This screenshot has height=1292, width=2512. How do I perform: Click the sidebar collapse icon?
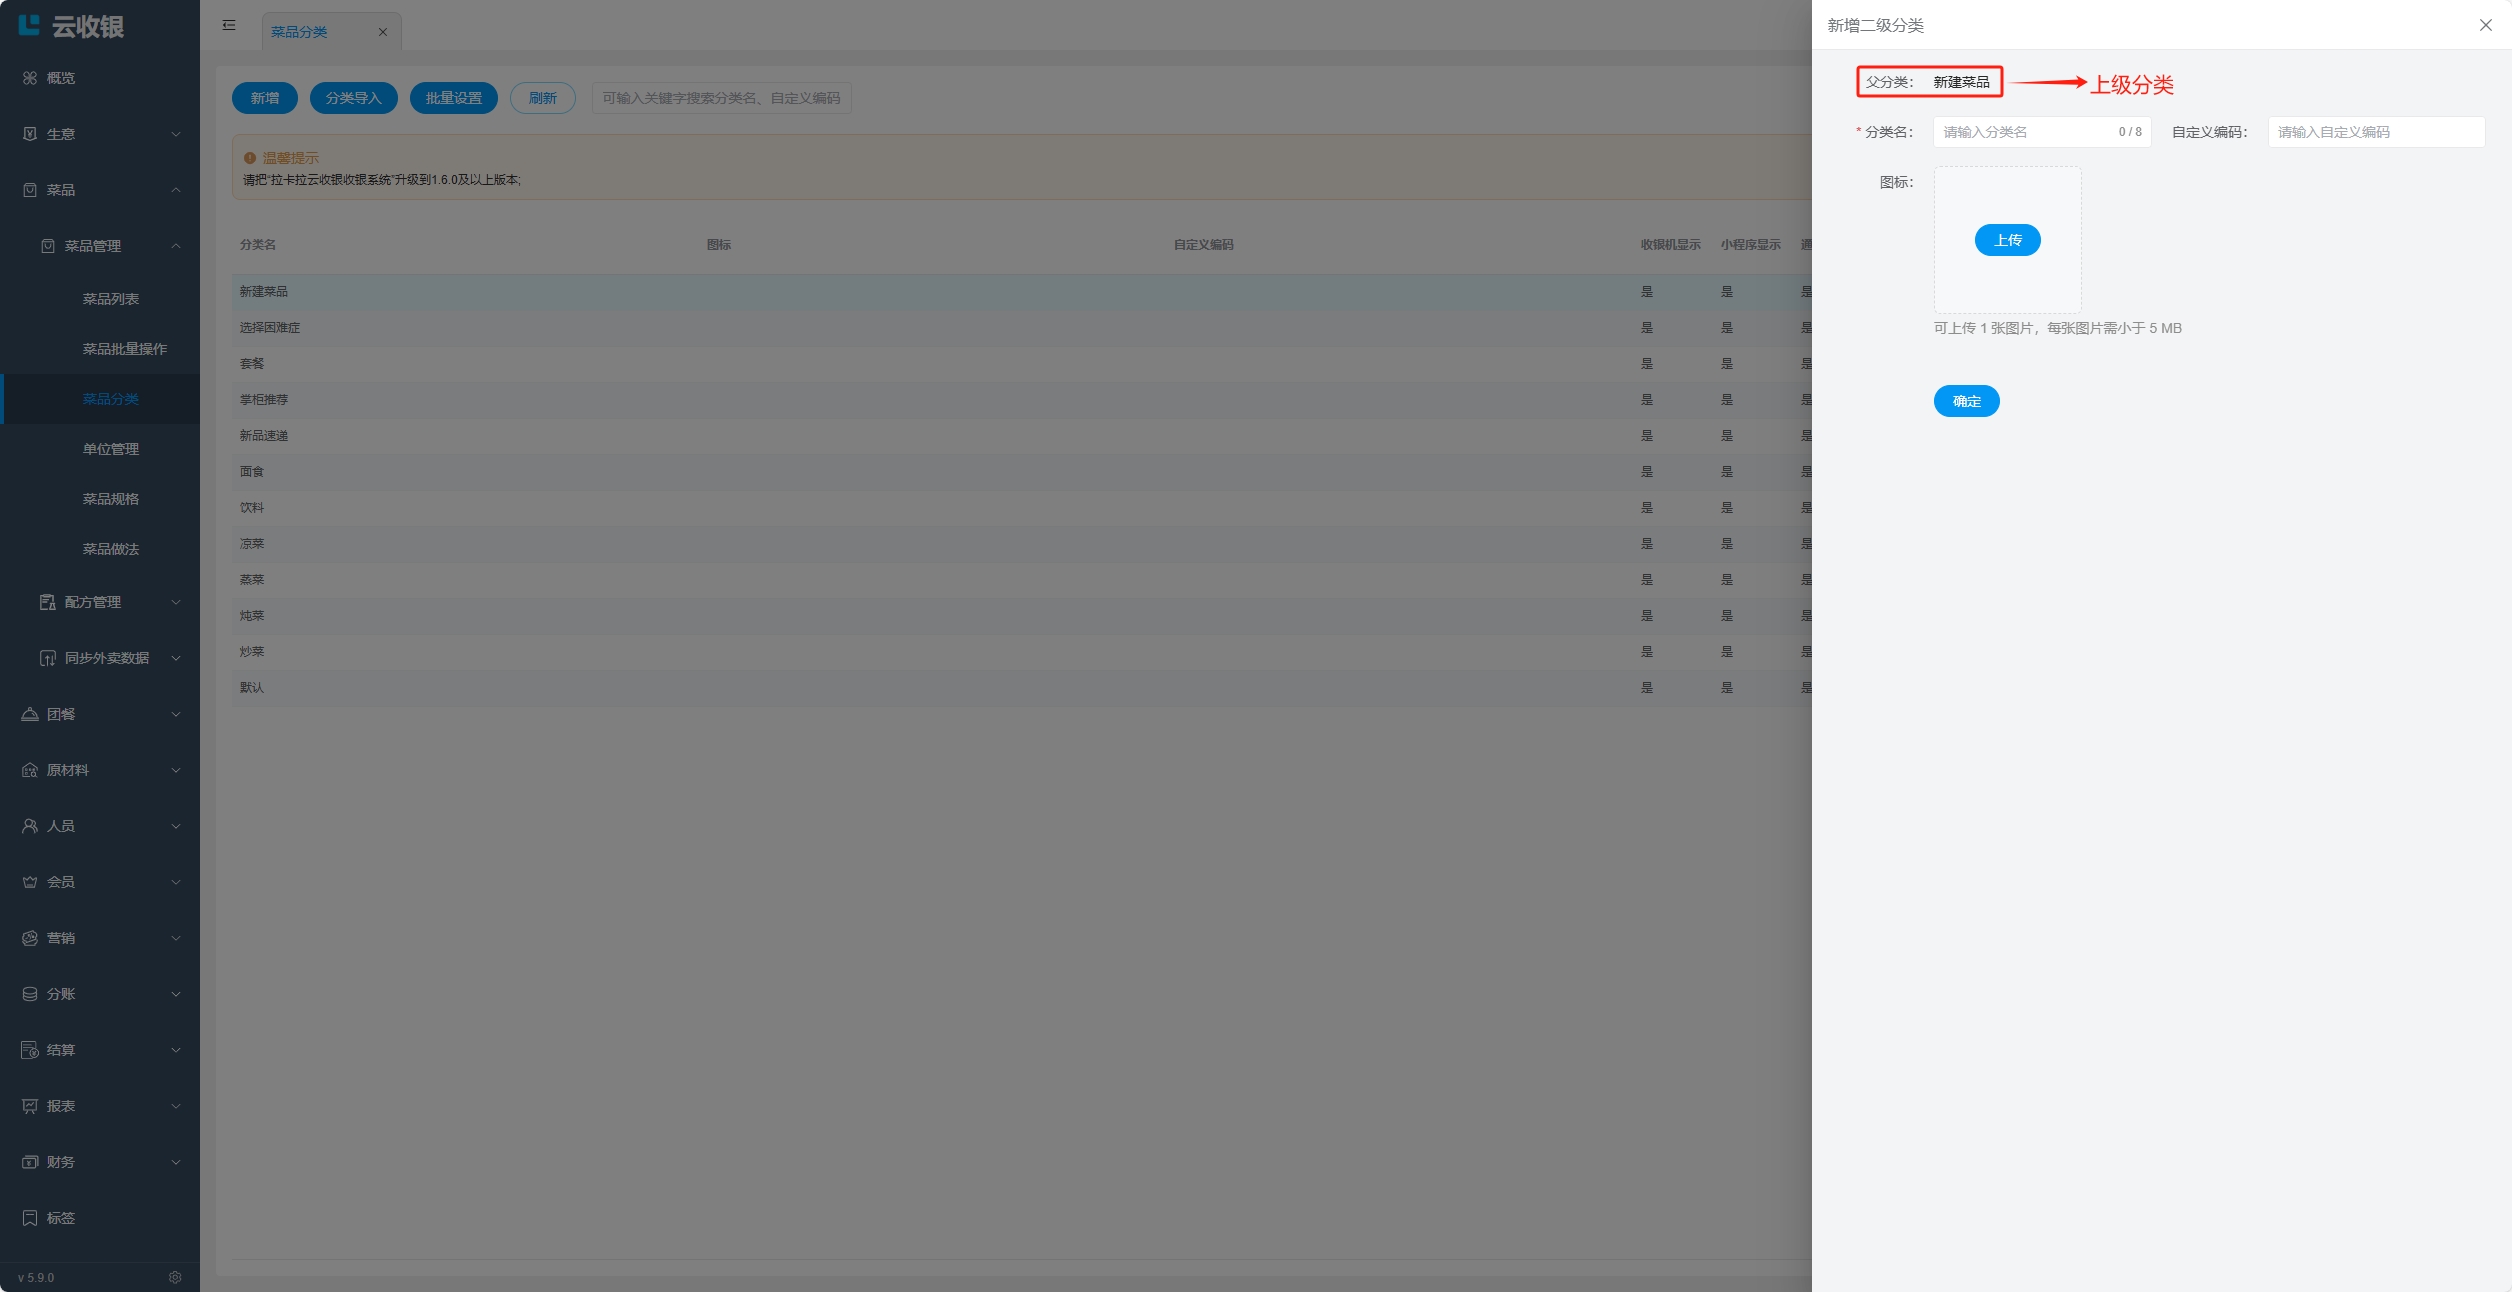pos(229,25)
